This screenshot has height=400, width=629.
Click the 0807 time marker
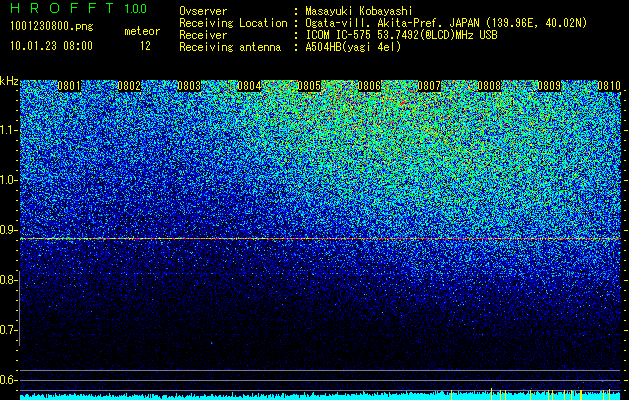pos(429,86)
